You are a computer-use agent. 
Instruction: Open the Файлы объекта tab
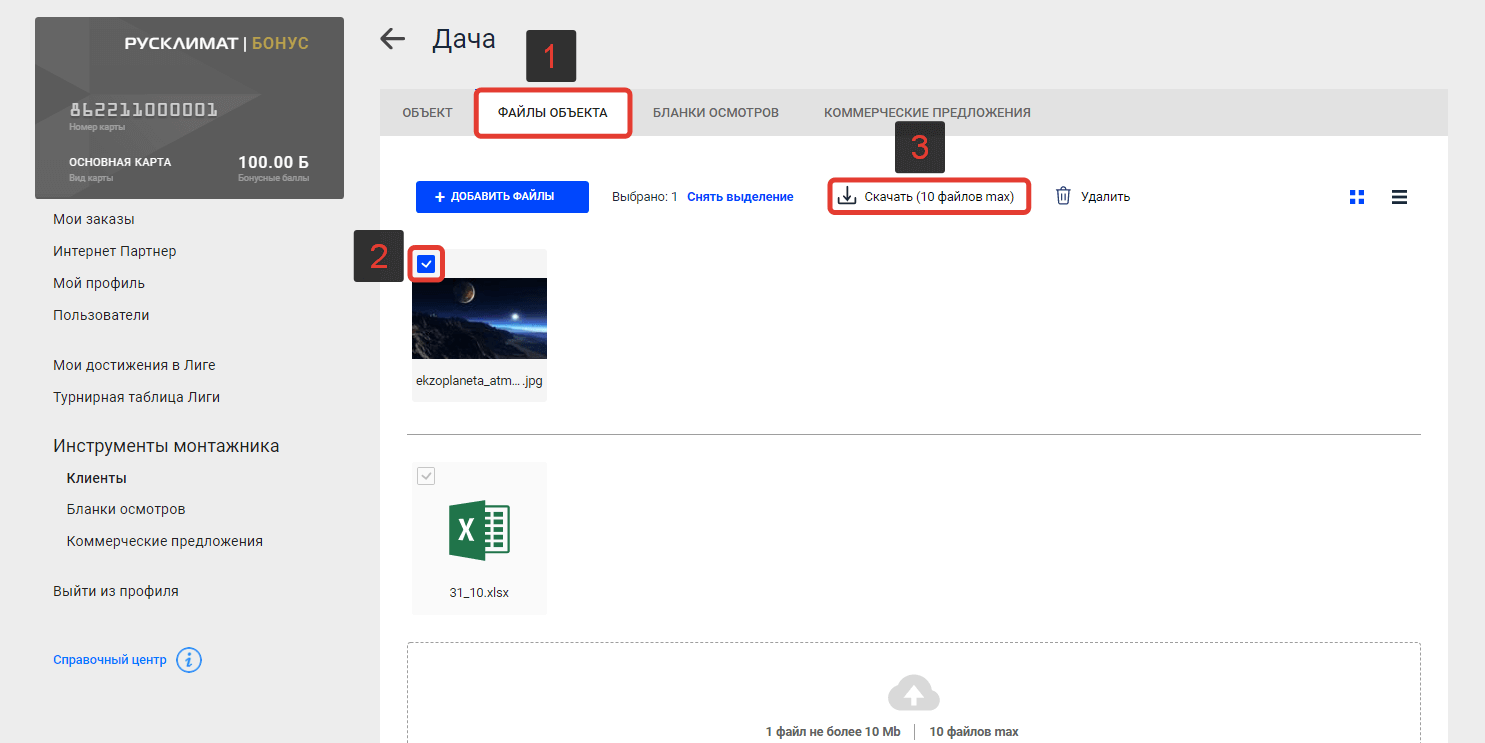point(553,113)
